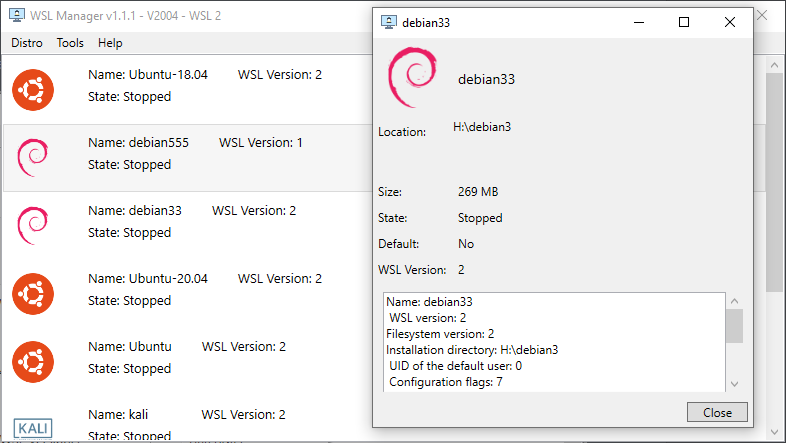This screenshot has height=443, width=786.
Task: Click the details textbox scrollbar thumb
Action: (734, 326)
